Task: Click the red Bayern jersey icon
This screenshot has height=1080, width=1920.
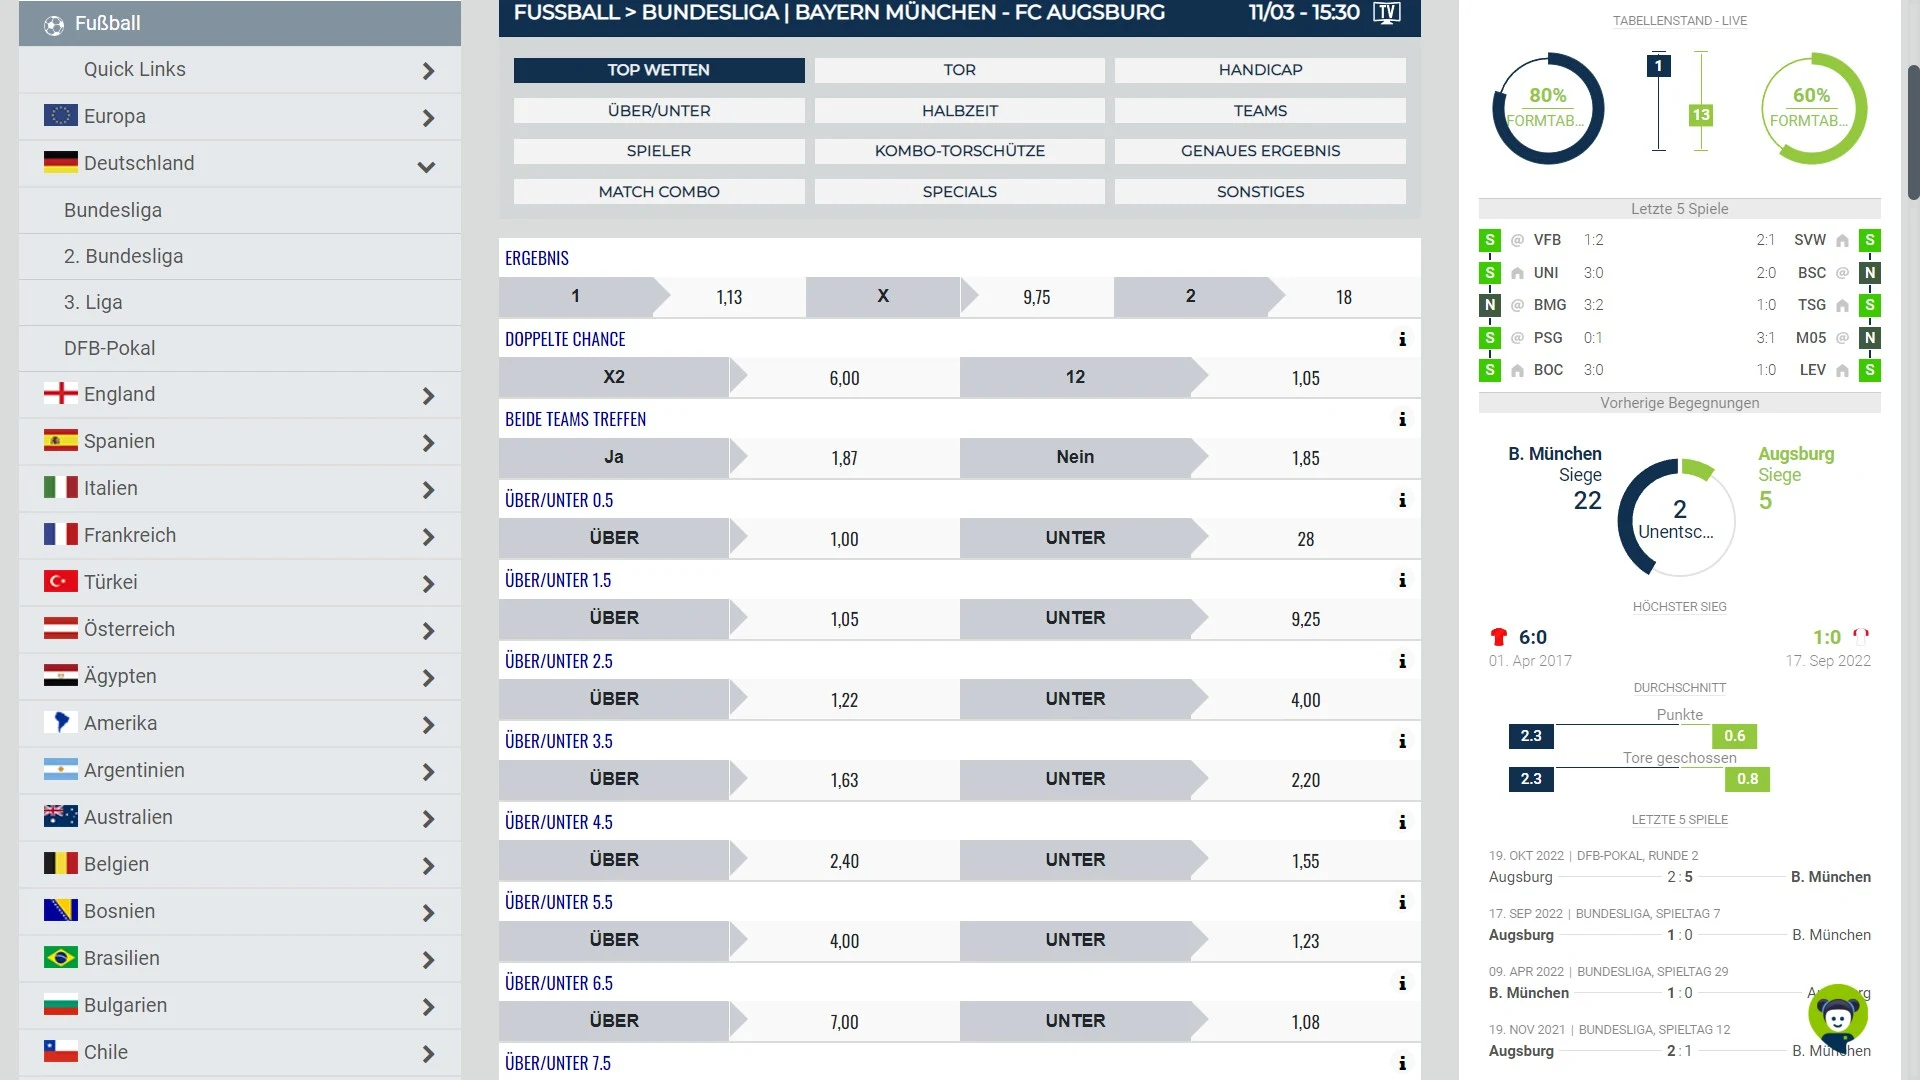Action: [x=1498, y=637]
